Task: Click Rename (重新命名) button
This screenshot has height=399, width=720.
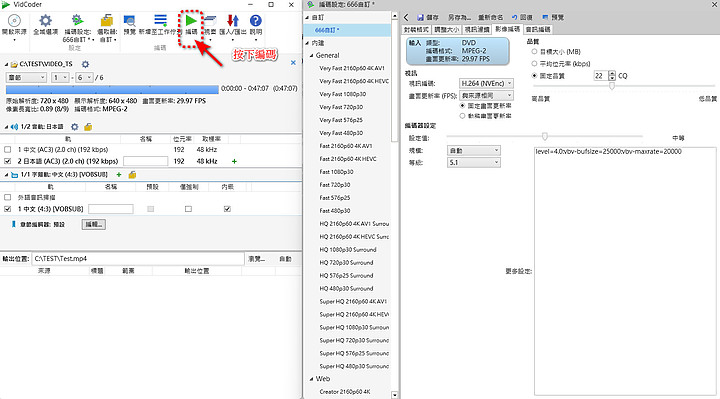Action: pos(490,17)
